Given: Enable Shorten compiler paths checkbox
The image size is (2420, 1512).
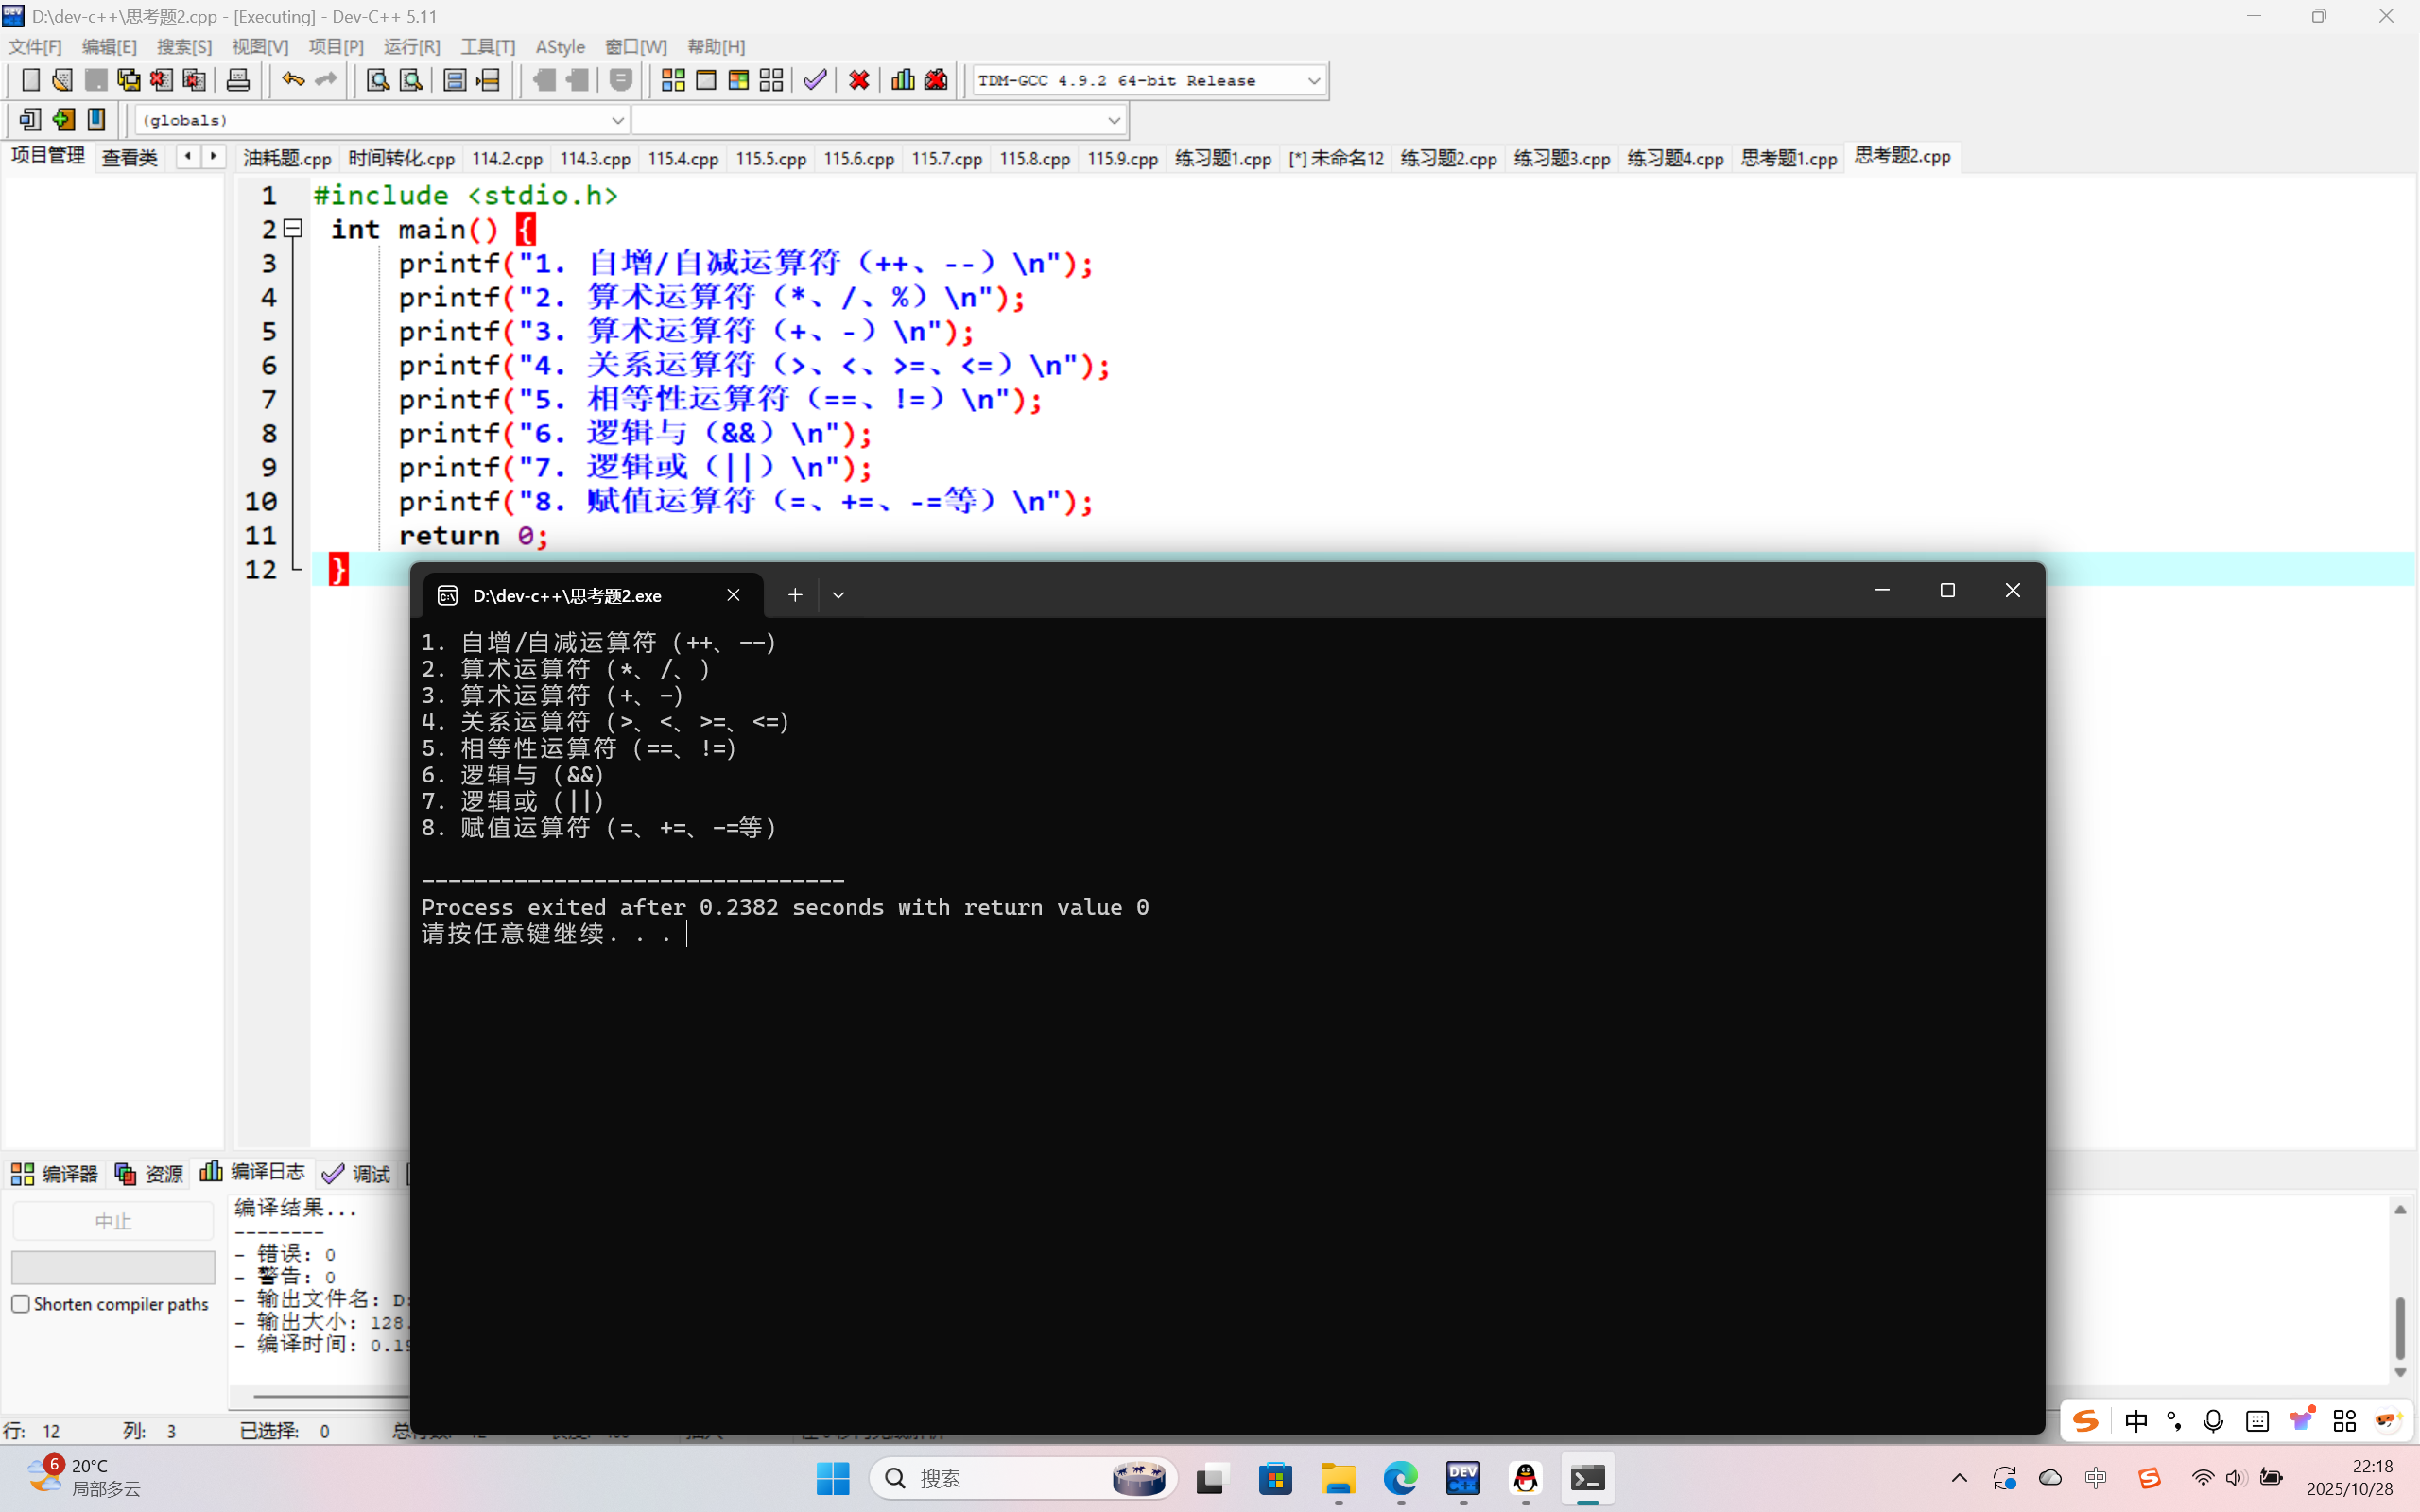Looking at the screenshot, I should point(21,1304).
